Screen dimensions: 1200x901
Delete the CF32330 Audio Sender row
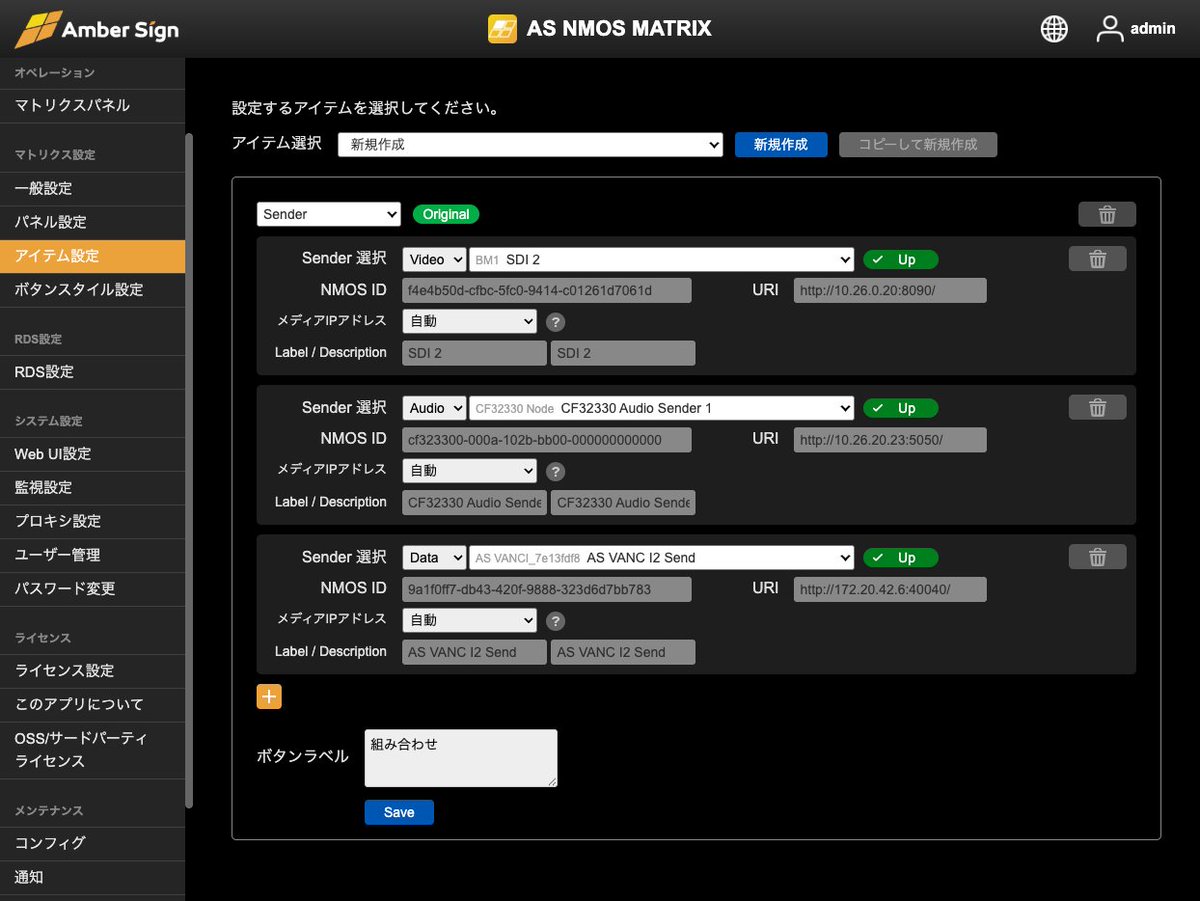(1097, 408)
